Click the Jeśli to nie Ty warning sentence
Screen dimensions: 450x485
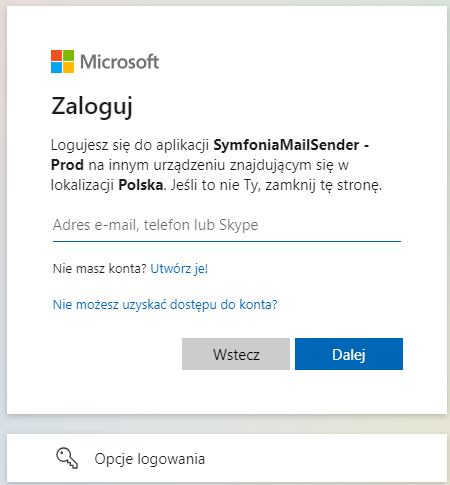276,185
